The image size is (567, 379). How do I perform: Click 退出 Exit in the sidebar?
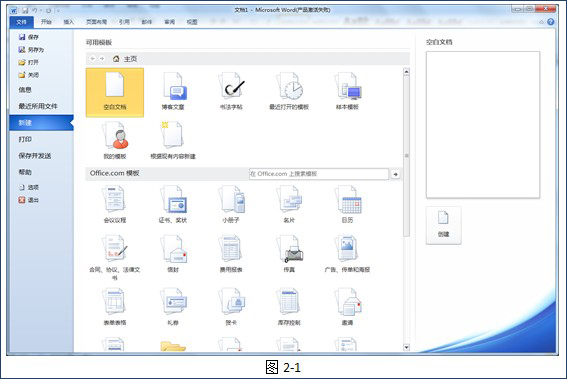click(29, 200)
